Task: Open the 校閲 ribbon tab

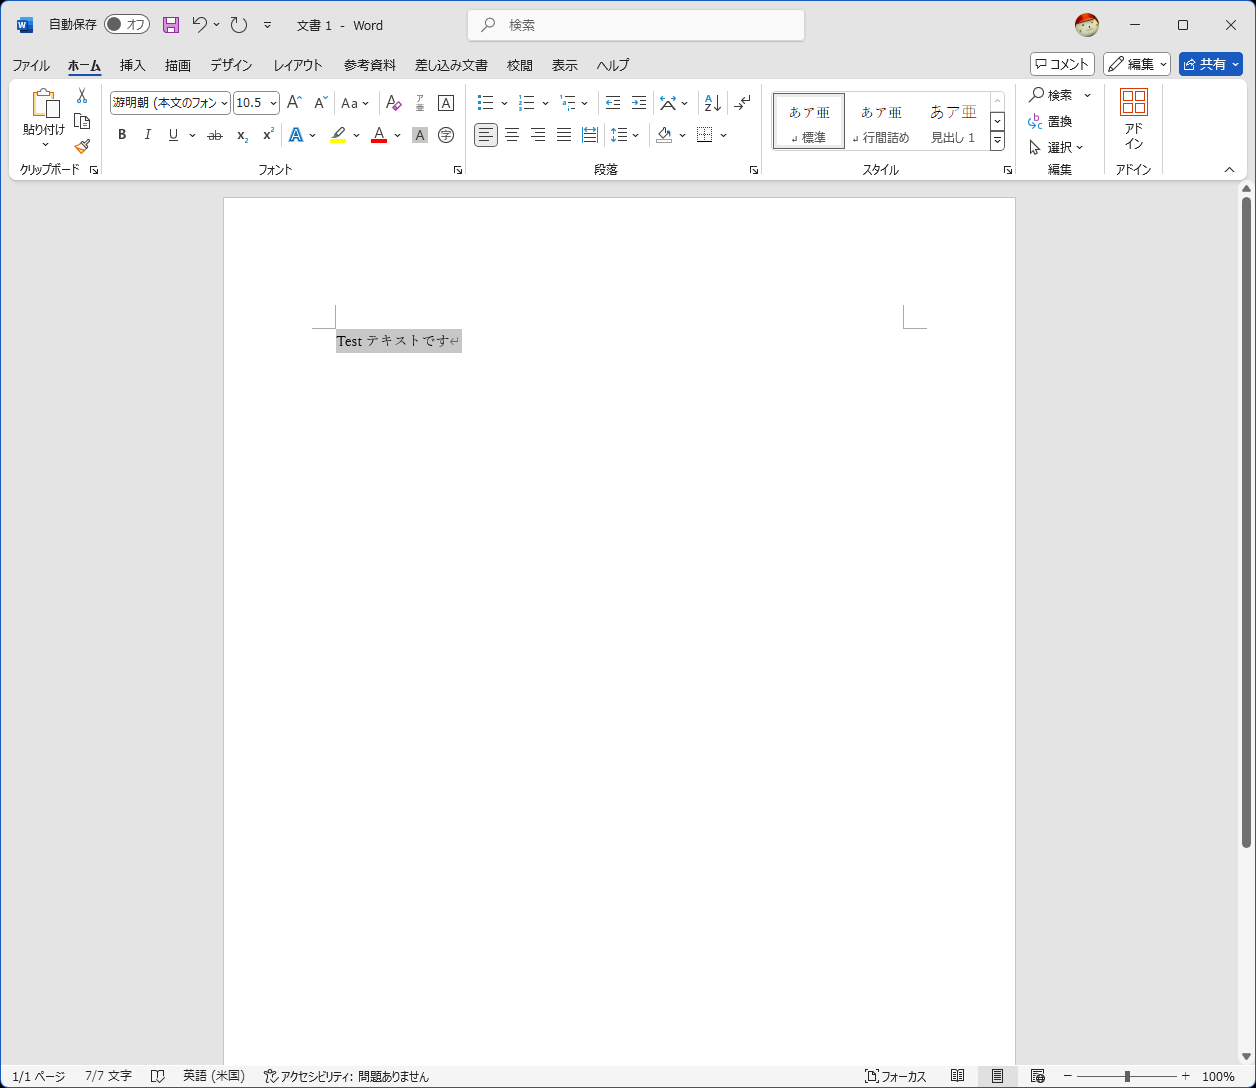Action: [x=520, y=65]
